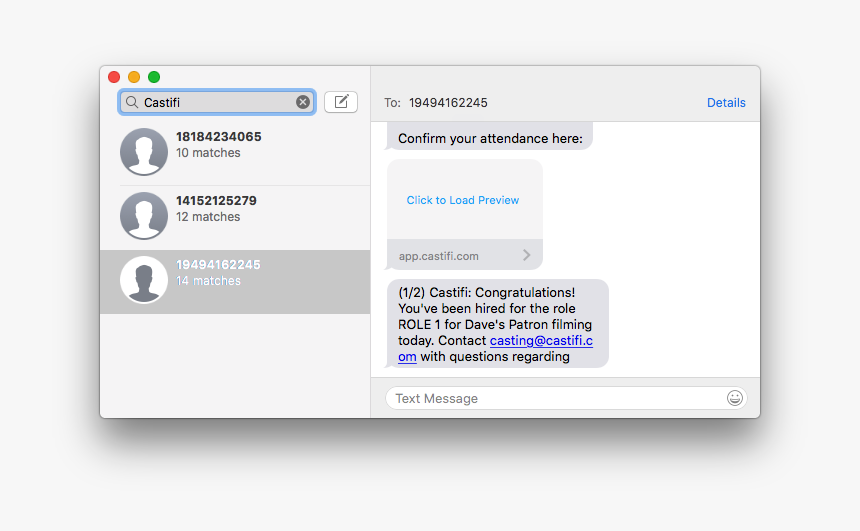Open the app.castifi.com link chevron
The height and width of the screenshot is (531, 860).
click(x=527, y=255)
